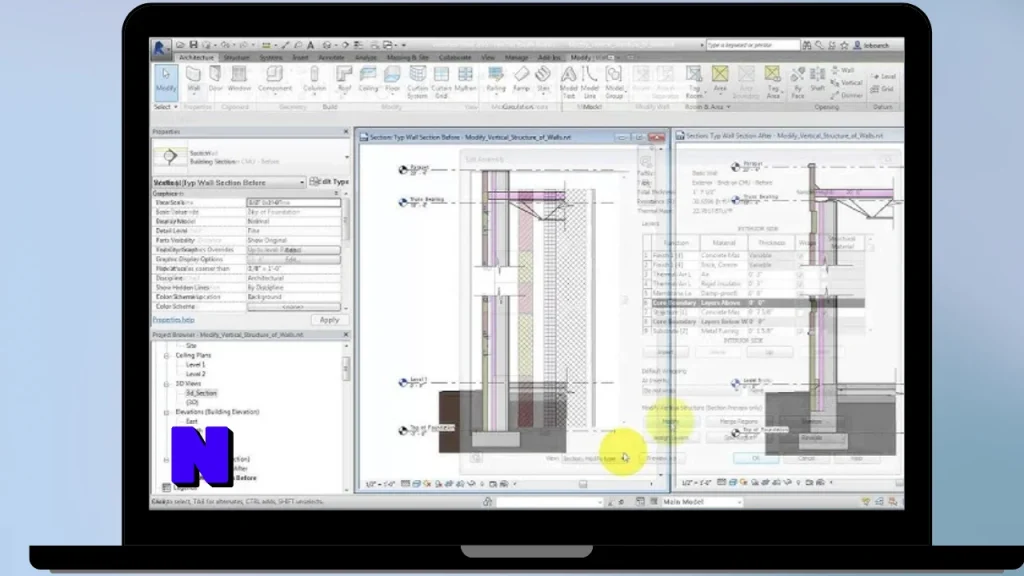Viewport: 1024px width, 576px height.
Task: Collapse the Elevations (Building Elevation) node
Action: [x=167, y=412]
